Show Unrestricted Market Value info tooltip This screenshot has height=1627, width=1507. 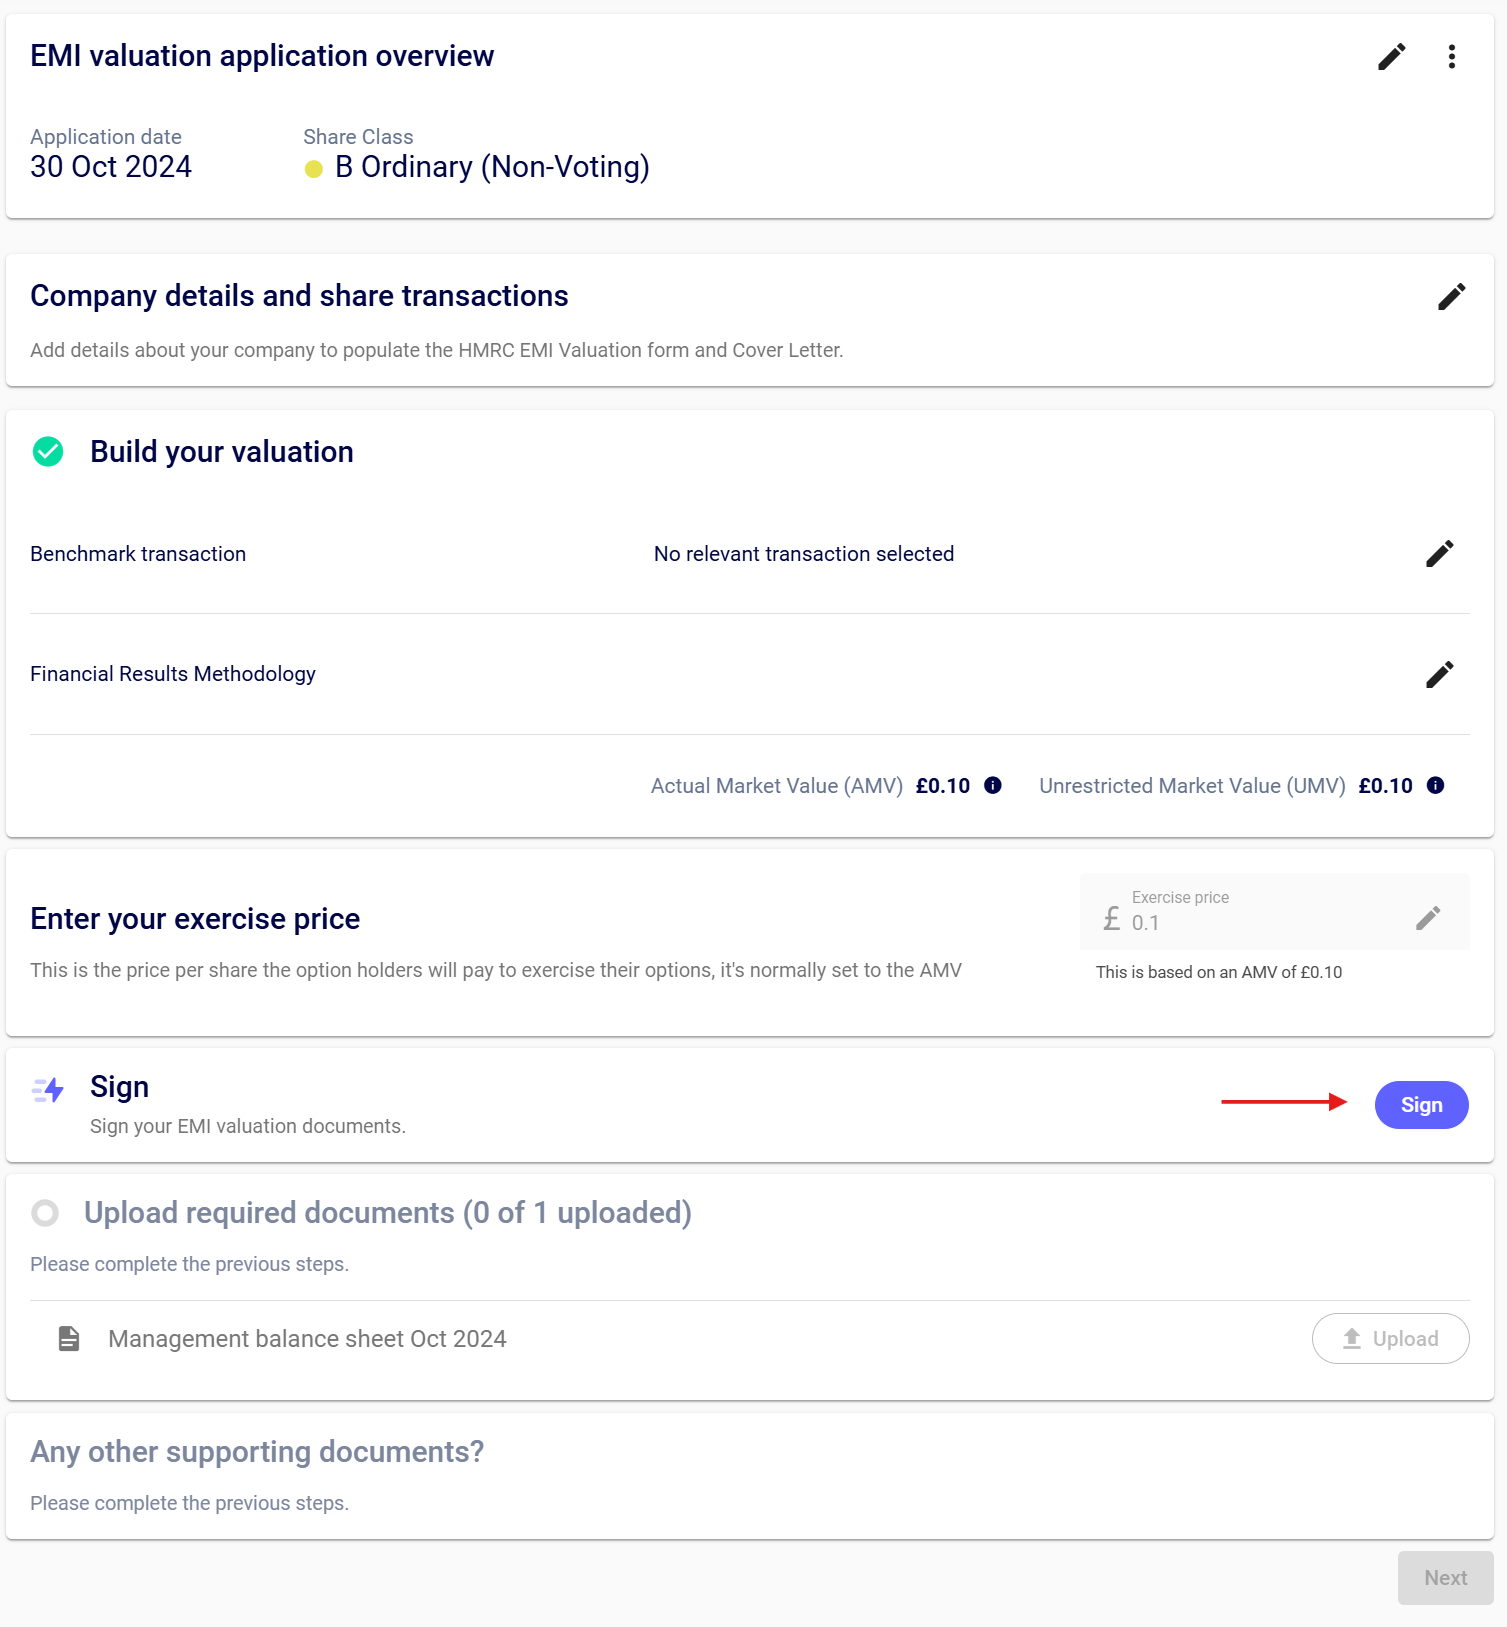(x=1435, y=786)
